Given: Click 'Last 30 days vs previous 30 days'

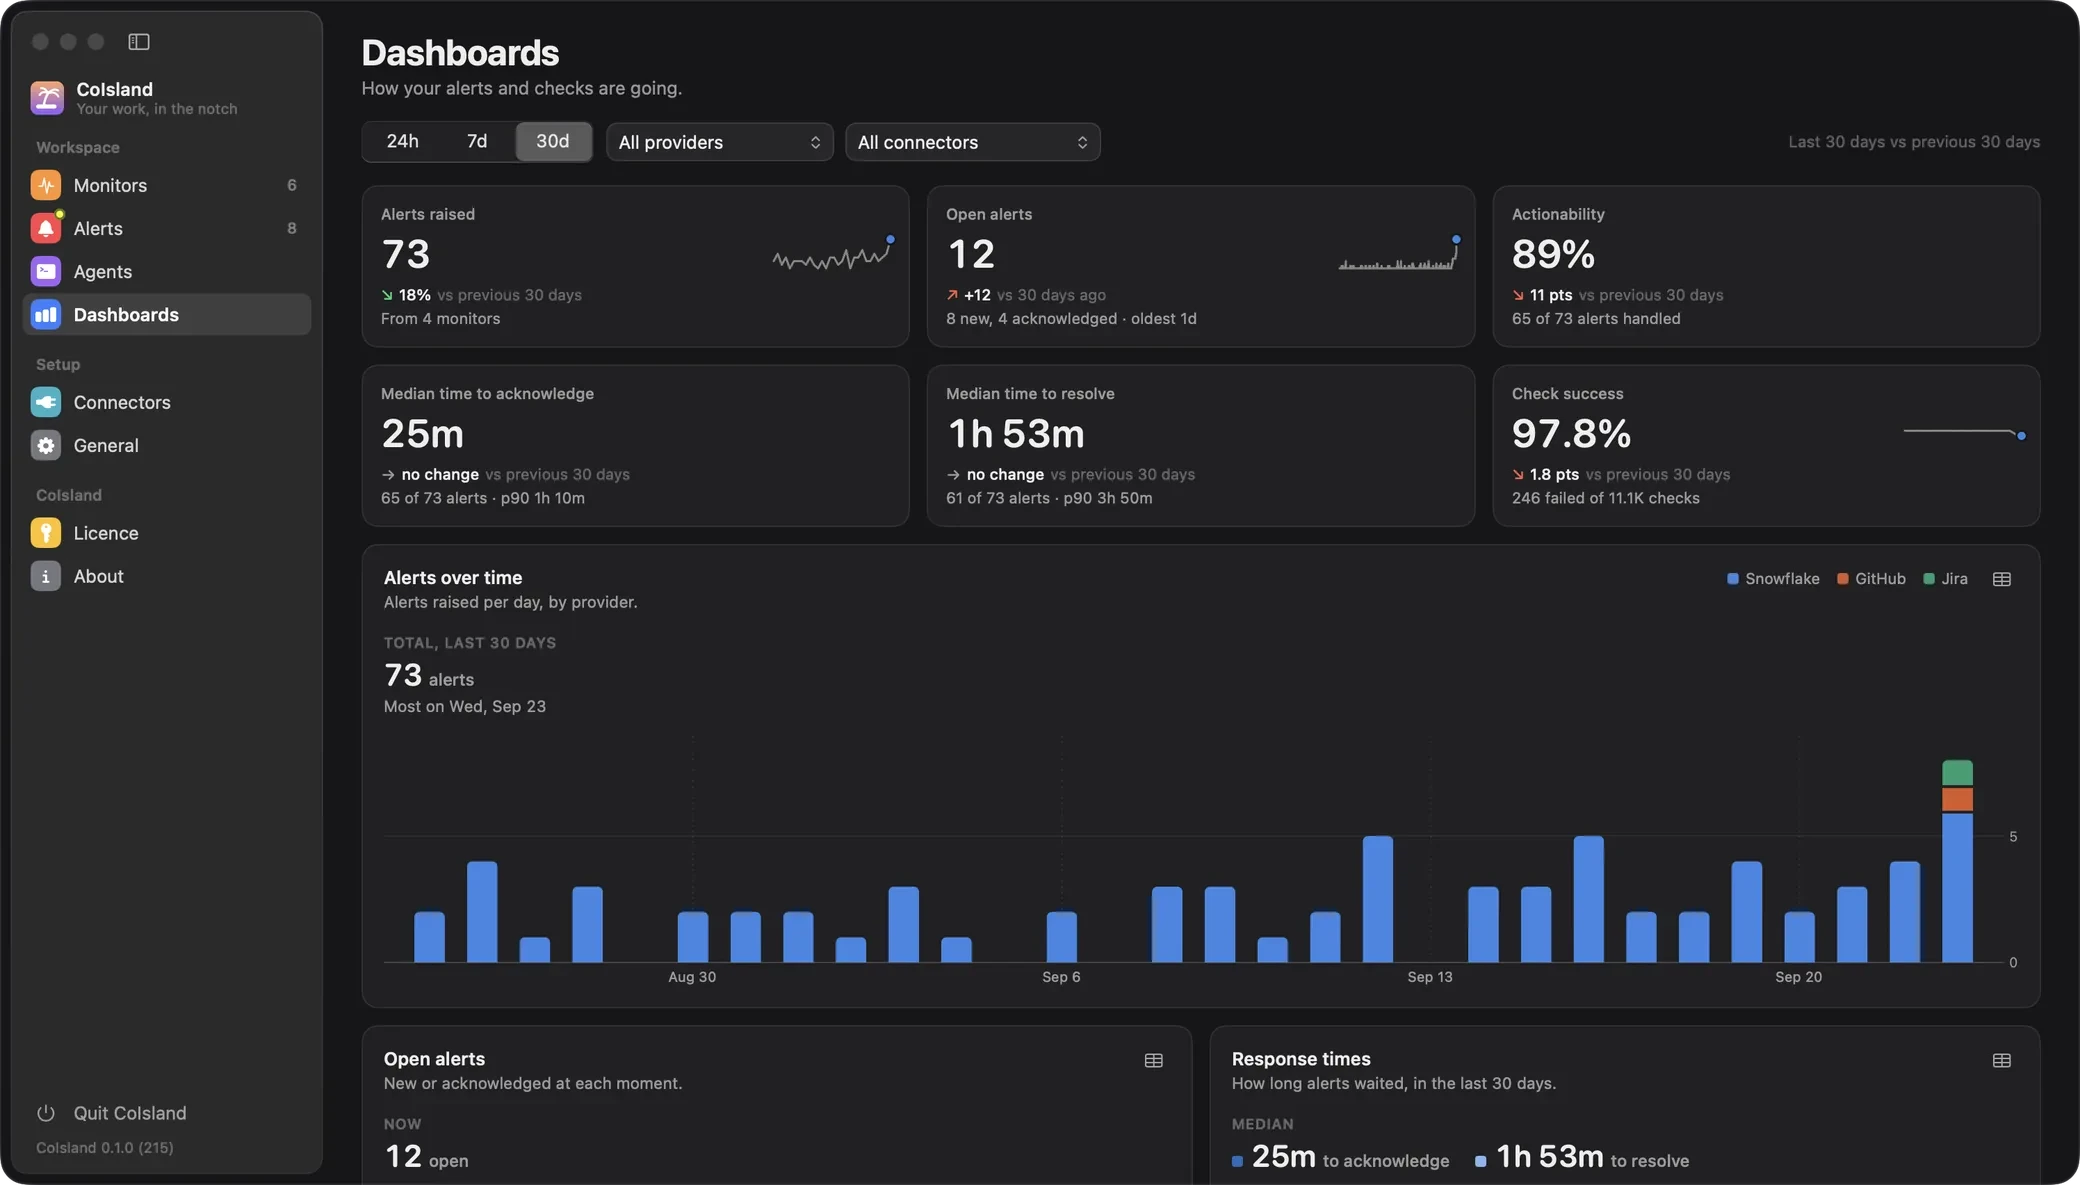Looking at the screenshot, I should click(1914, 142).
